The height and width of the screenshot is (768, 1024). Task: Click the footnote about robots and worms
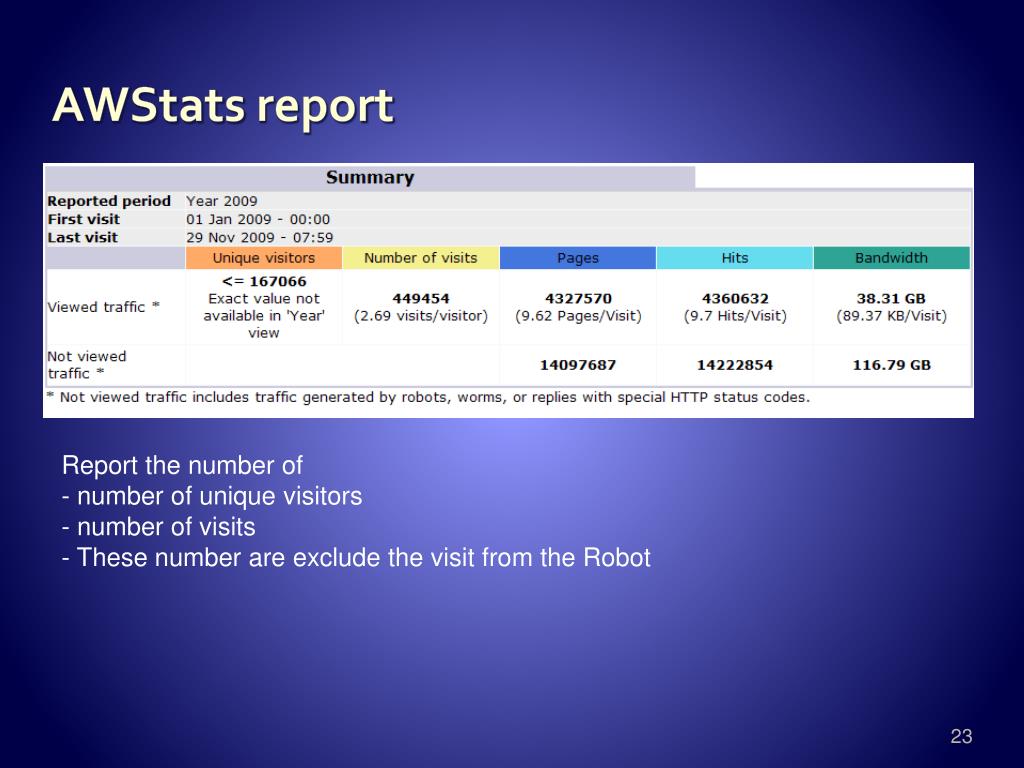tap(428, 397)
